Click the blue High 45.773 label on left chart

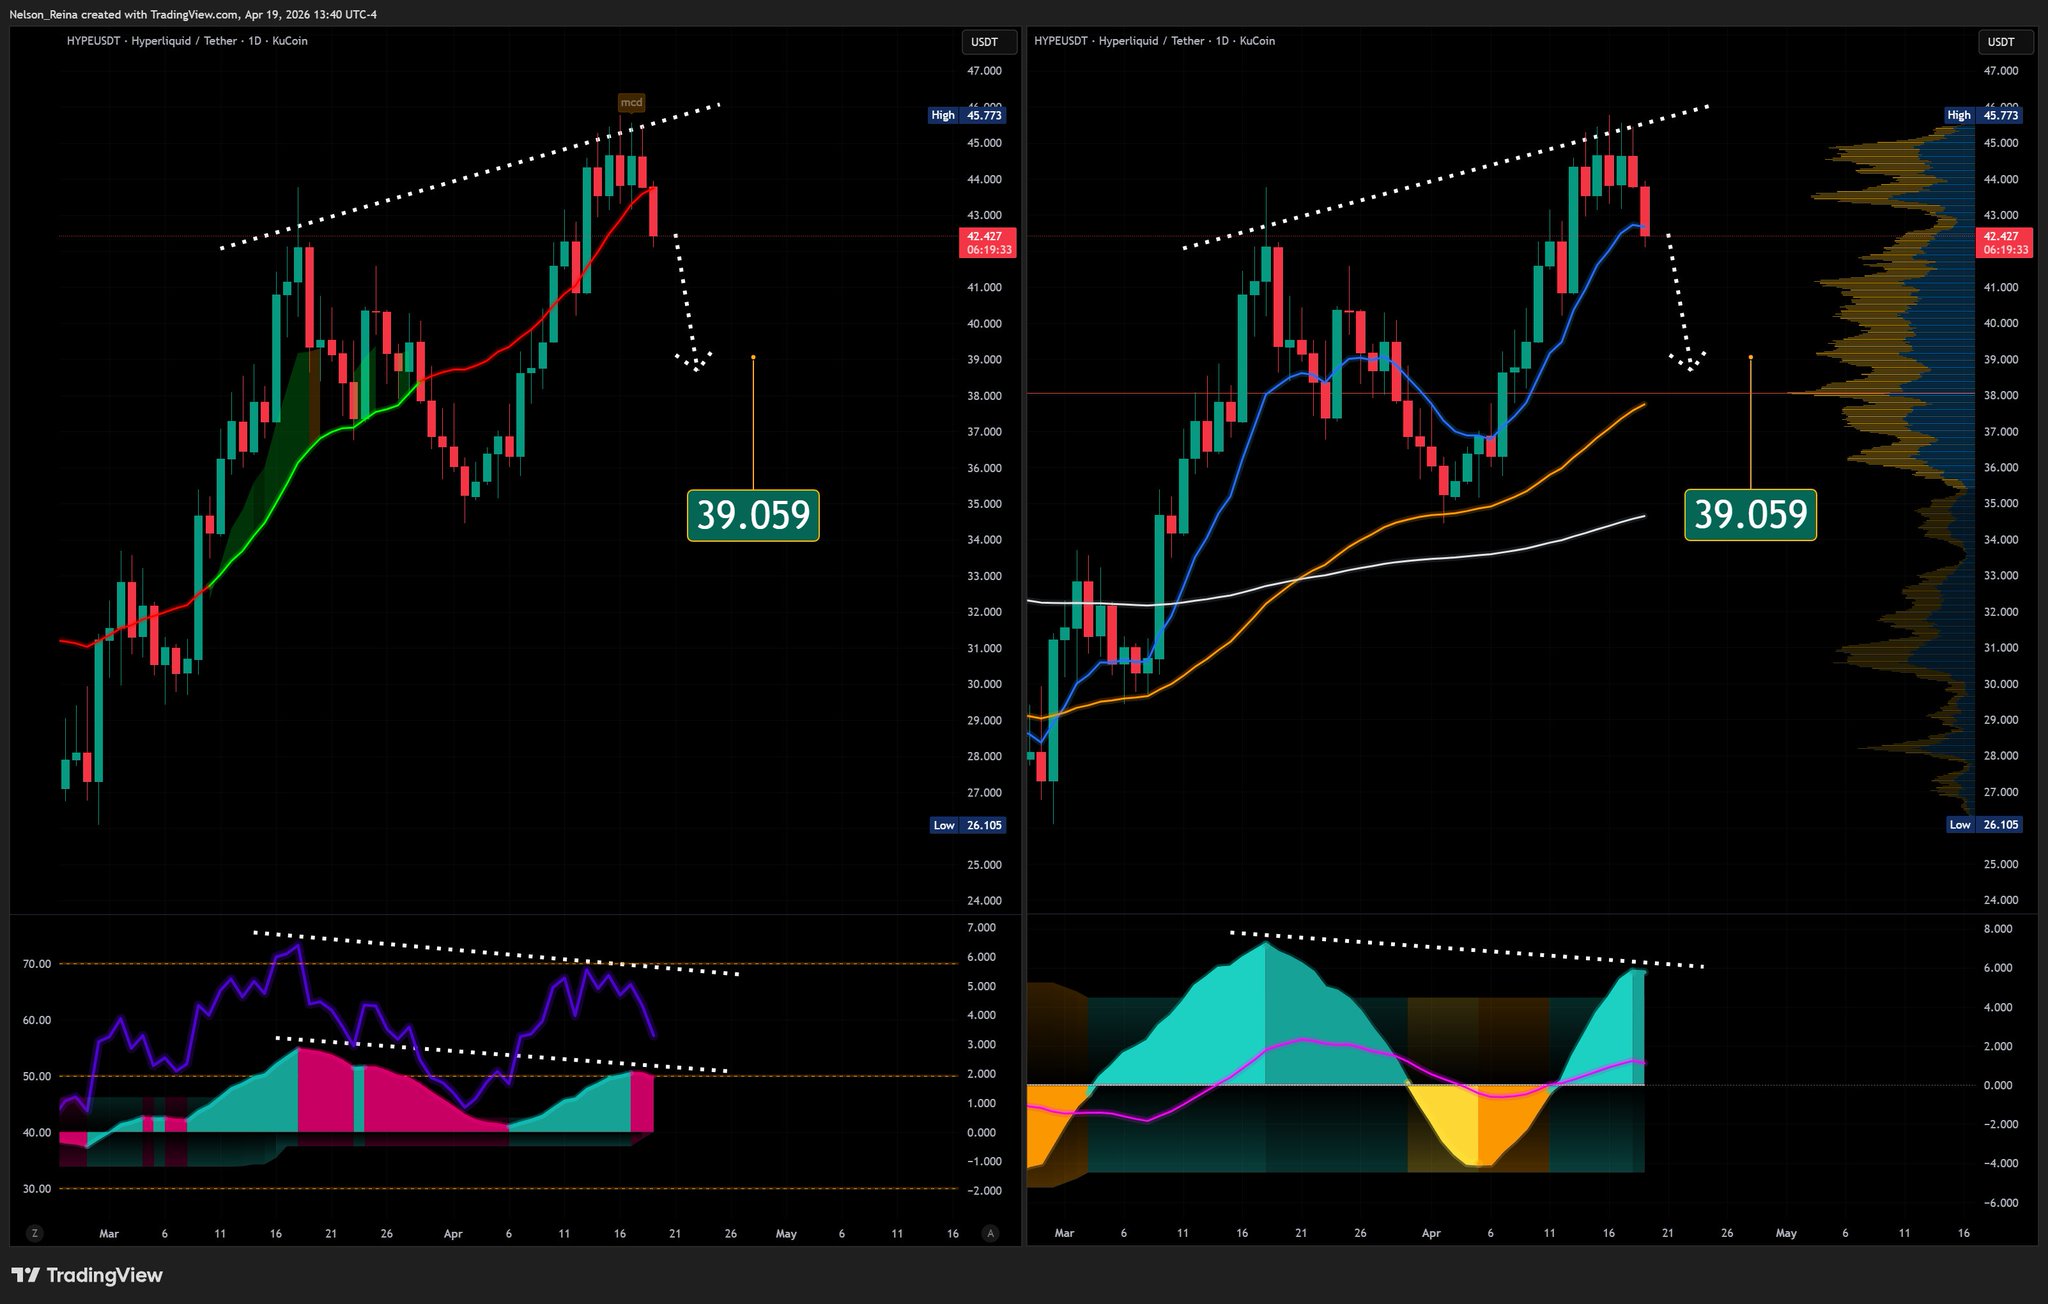pyautogui.click(x=966, y=115)
